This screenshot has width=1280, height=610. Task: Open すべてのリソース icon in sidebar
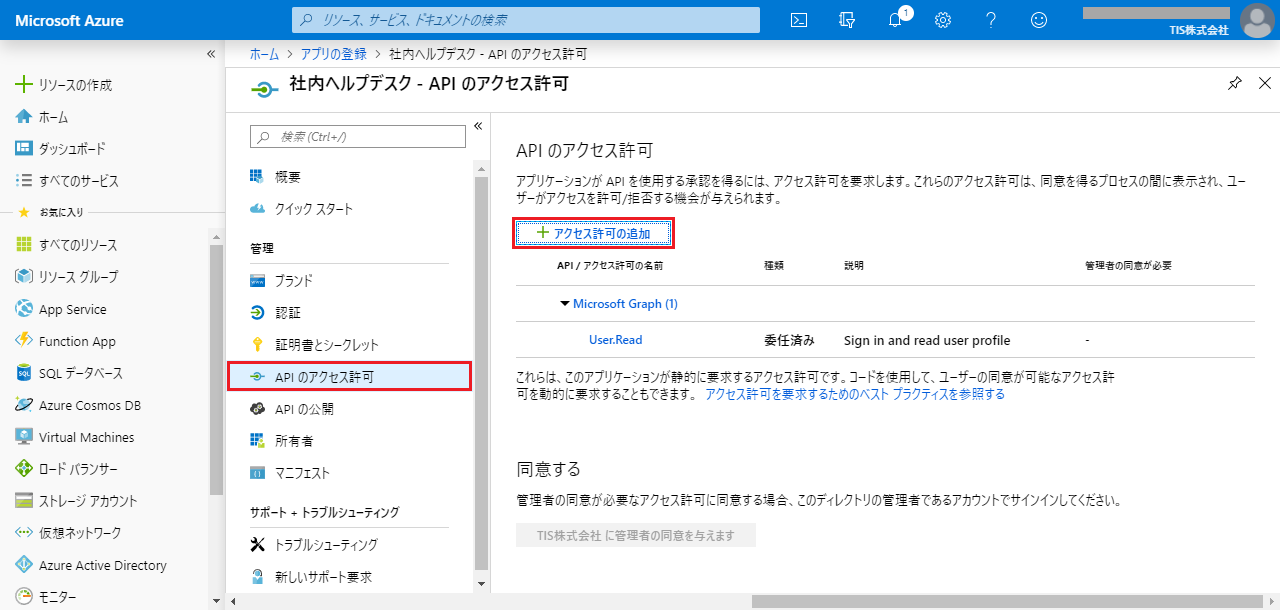(24, 245)
